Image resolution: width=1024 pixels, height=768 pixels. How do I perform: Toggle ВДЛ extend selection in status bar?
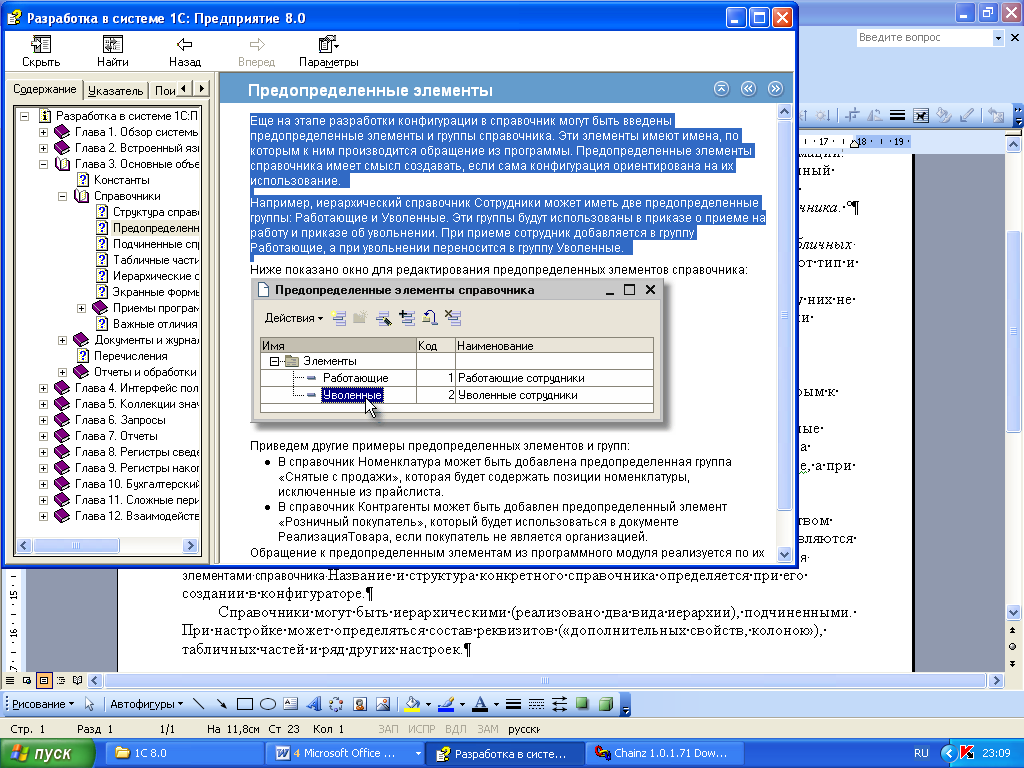[x=456, y=729]
